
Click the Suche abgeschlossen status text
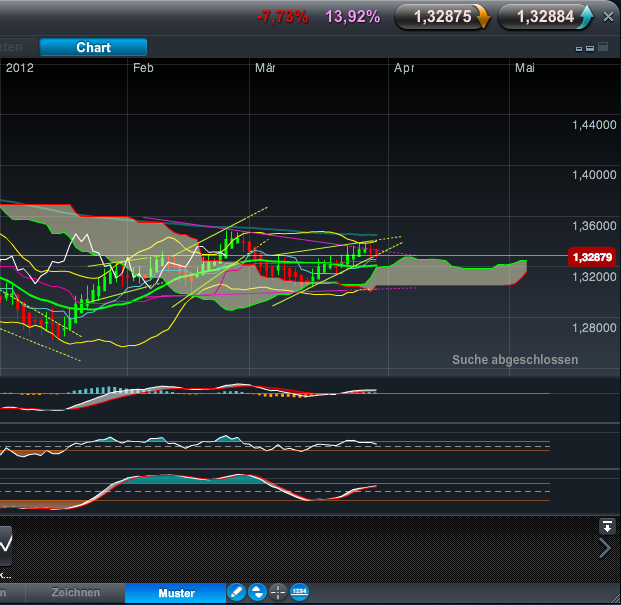515,360
